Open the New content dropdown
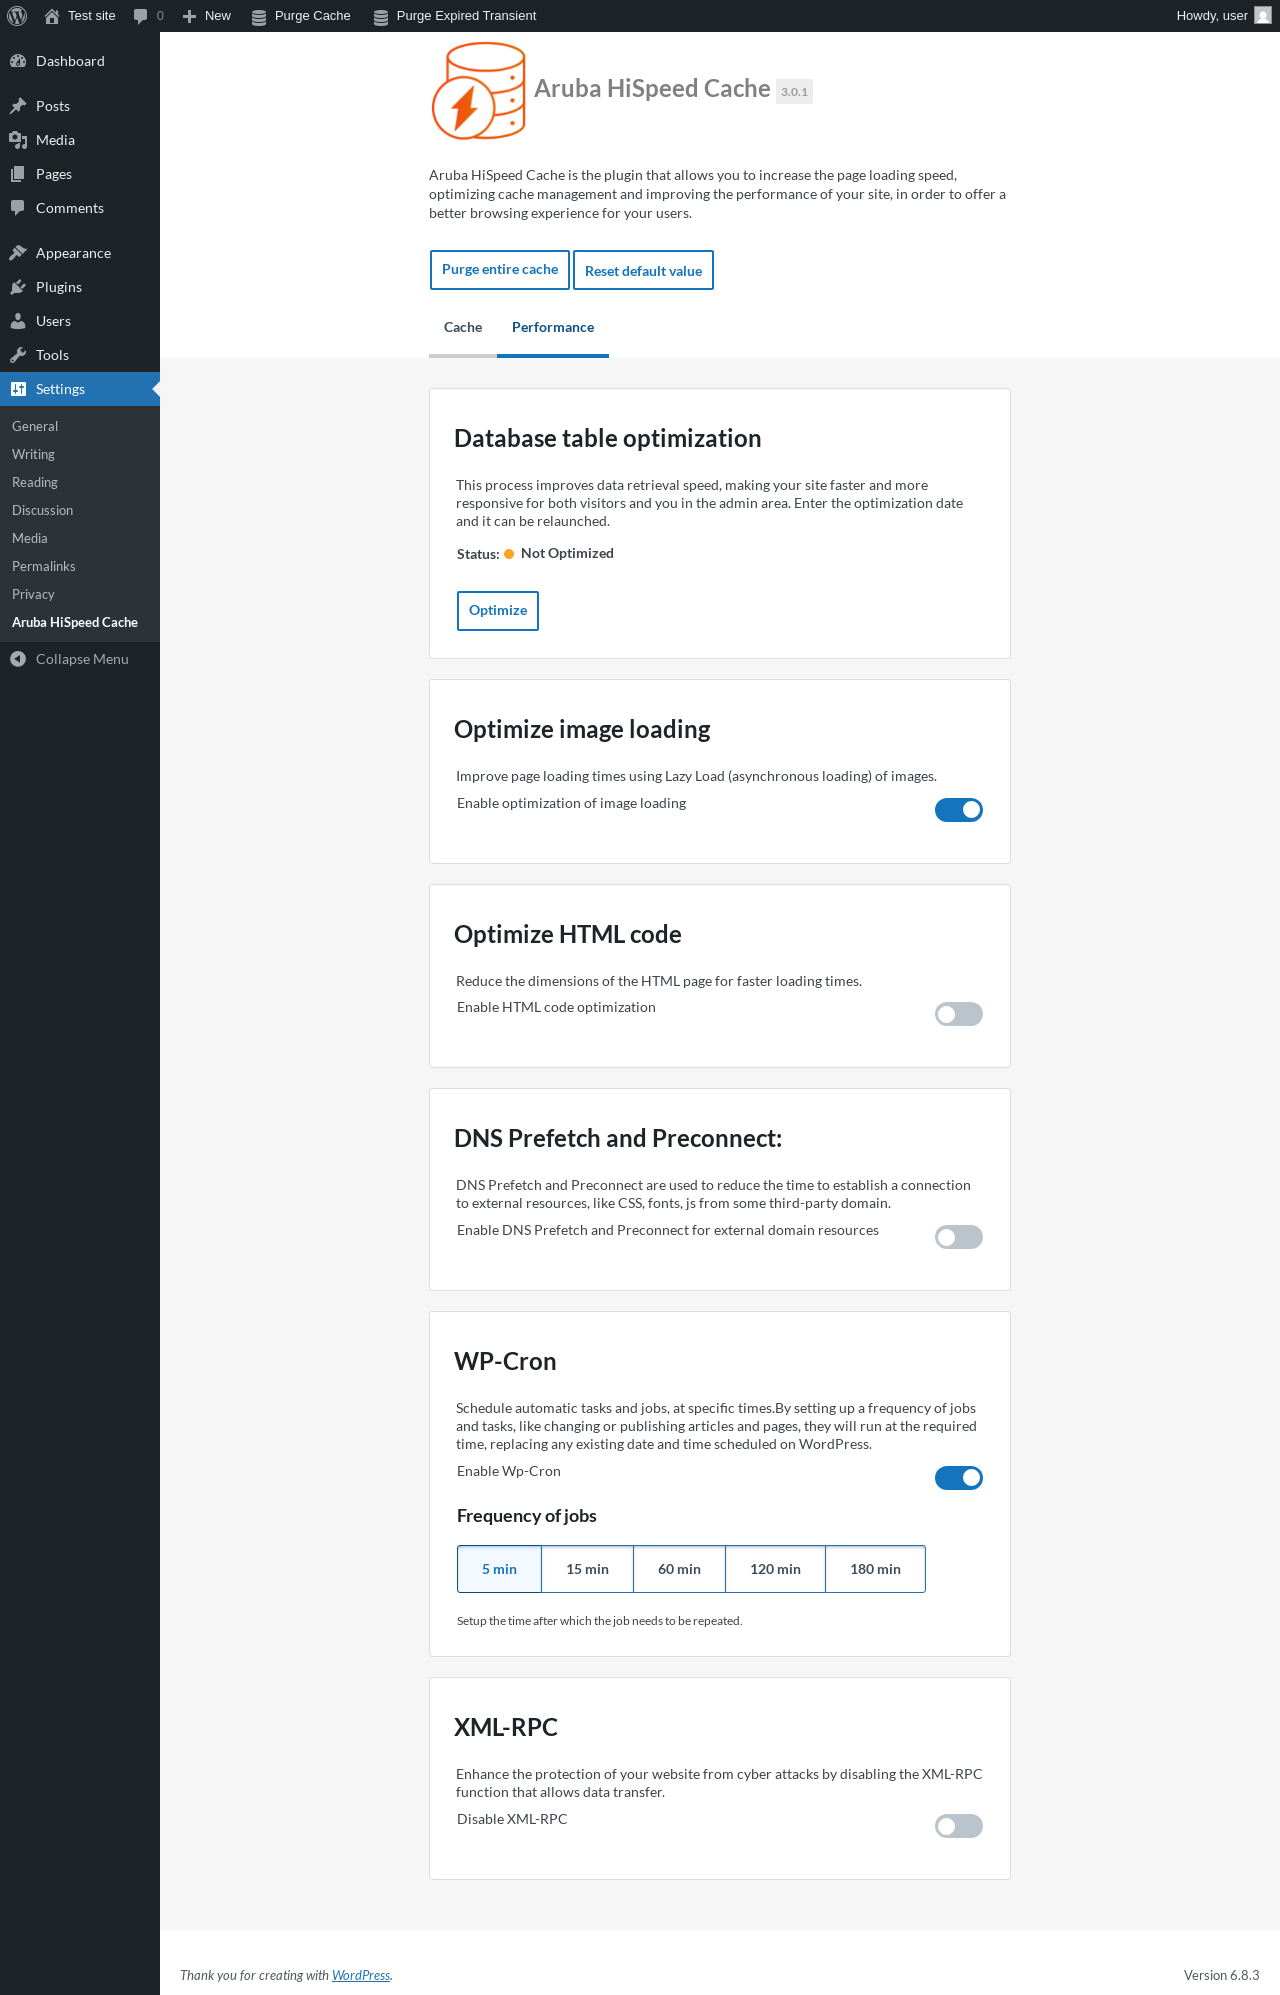Screen dimensions: 1280x1995 (207, 16)
